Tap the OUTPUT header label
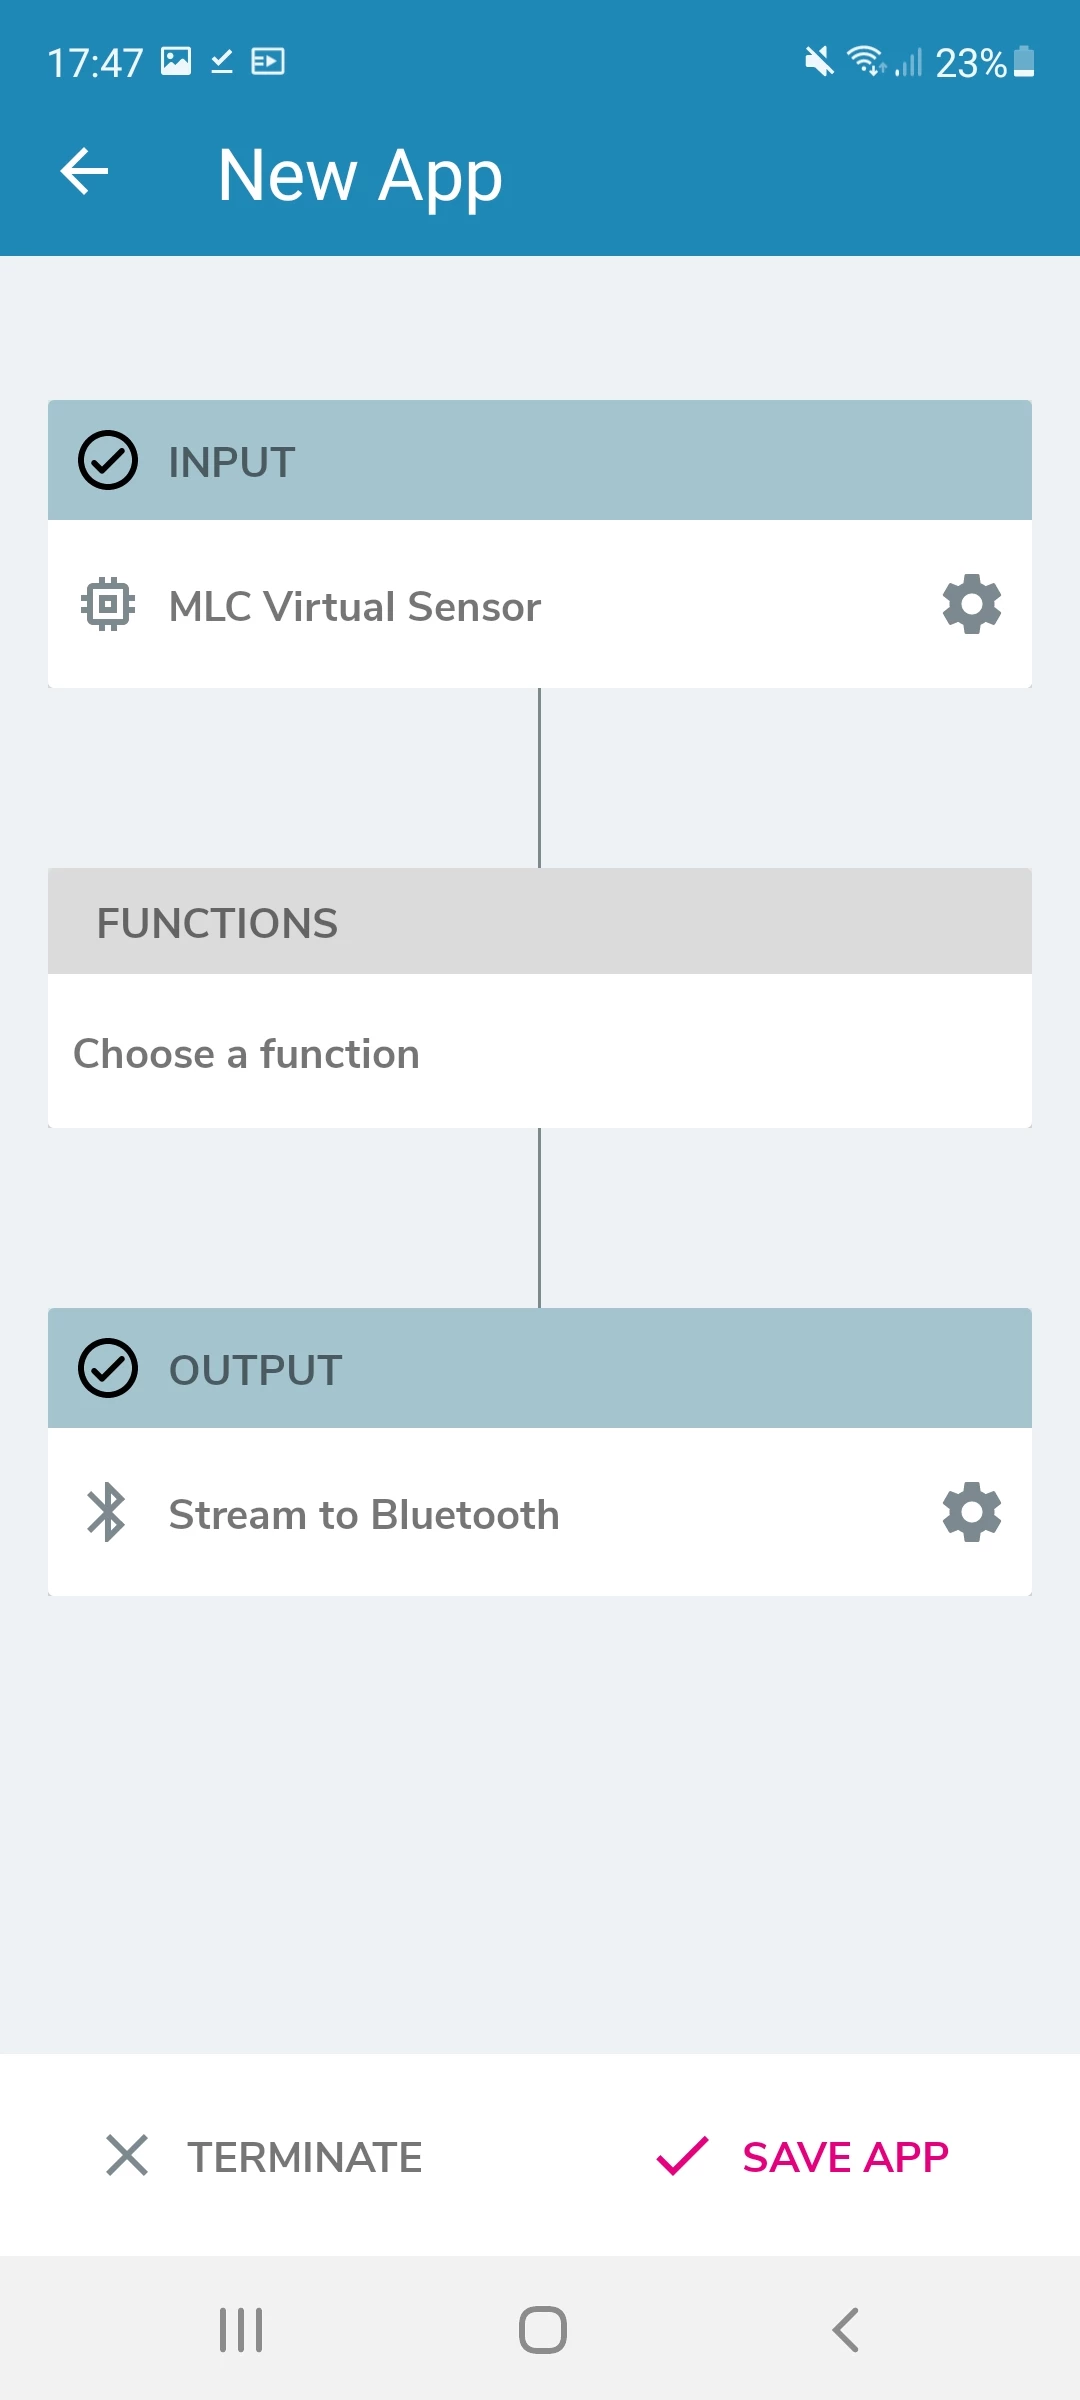The width and height of the screenshot is (1080, 2400). pos(256,1370)
